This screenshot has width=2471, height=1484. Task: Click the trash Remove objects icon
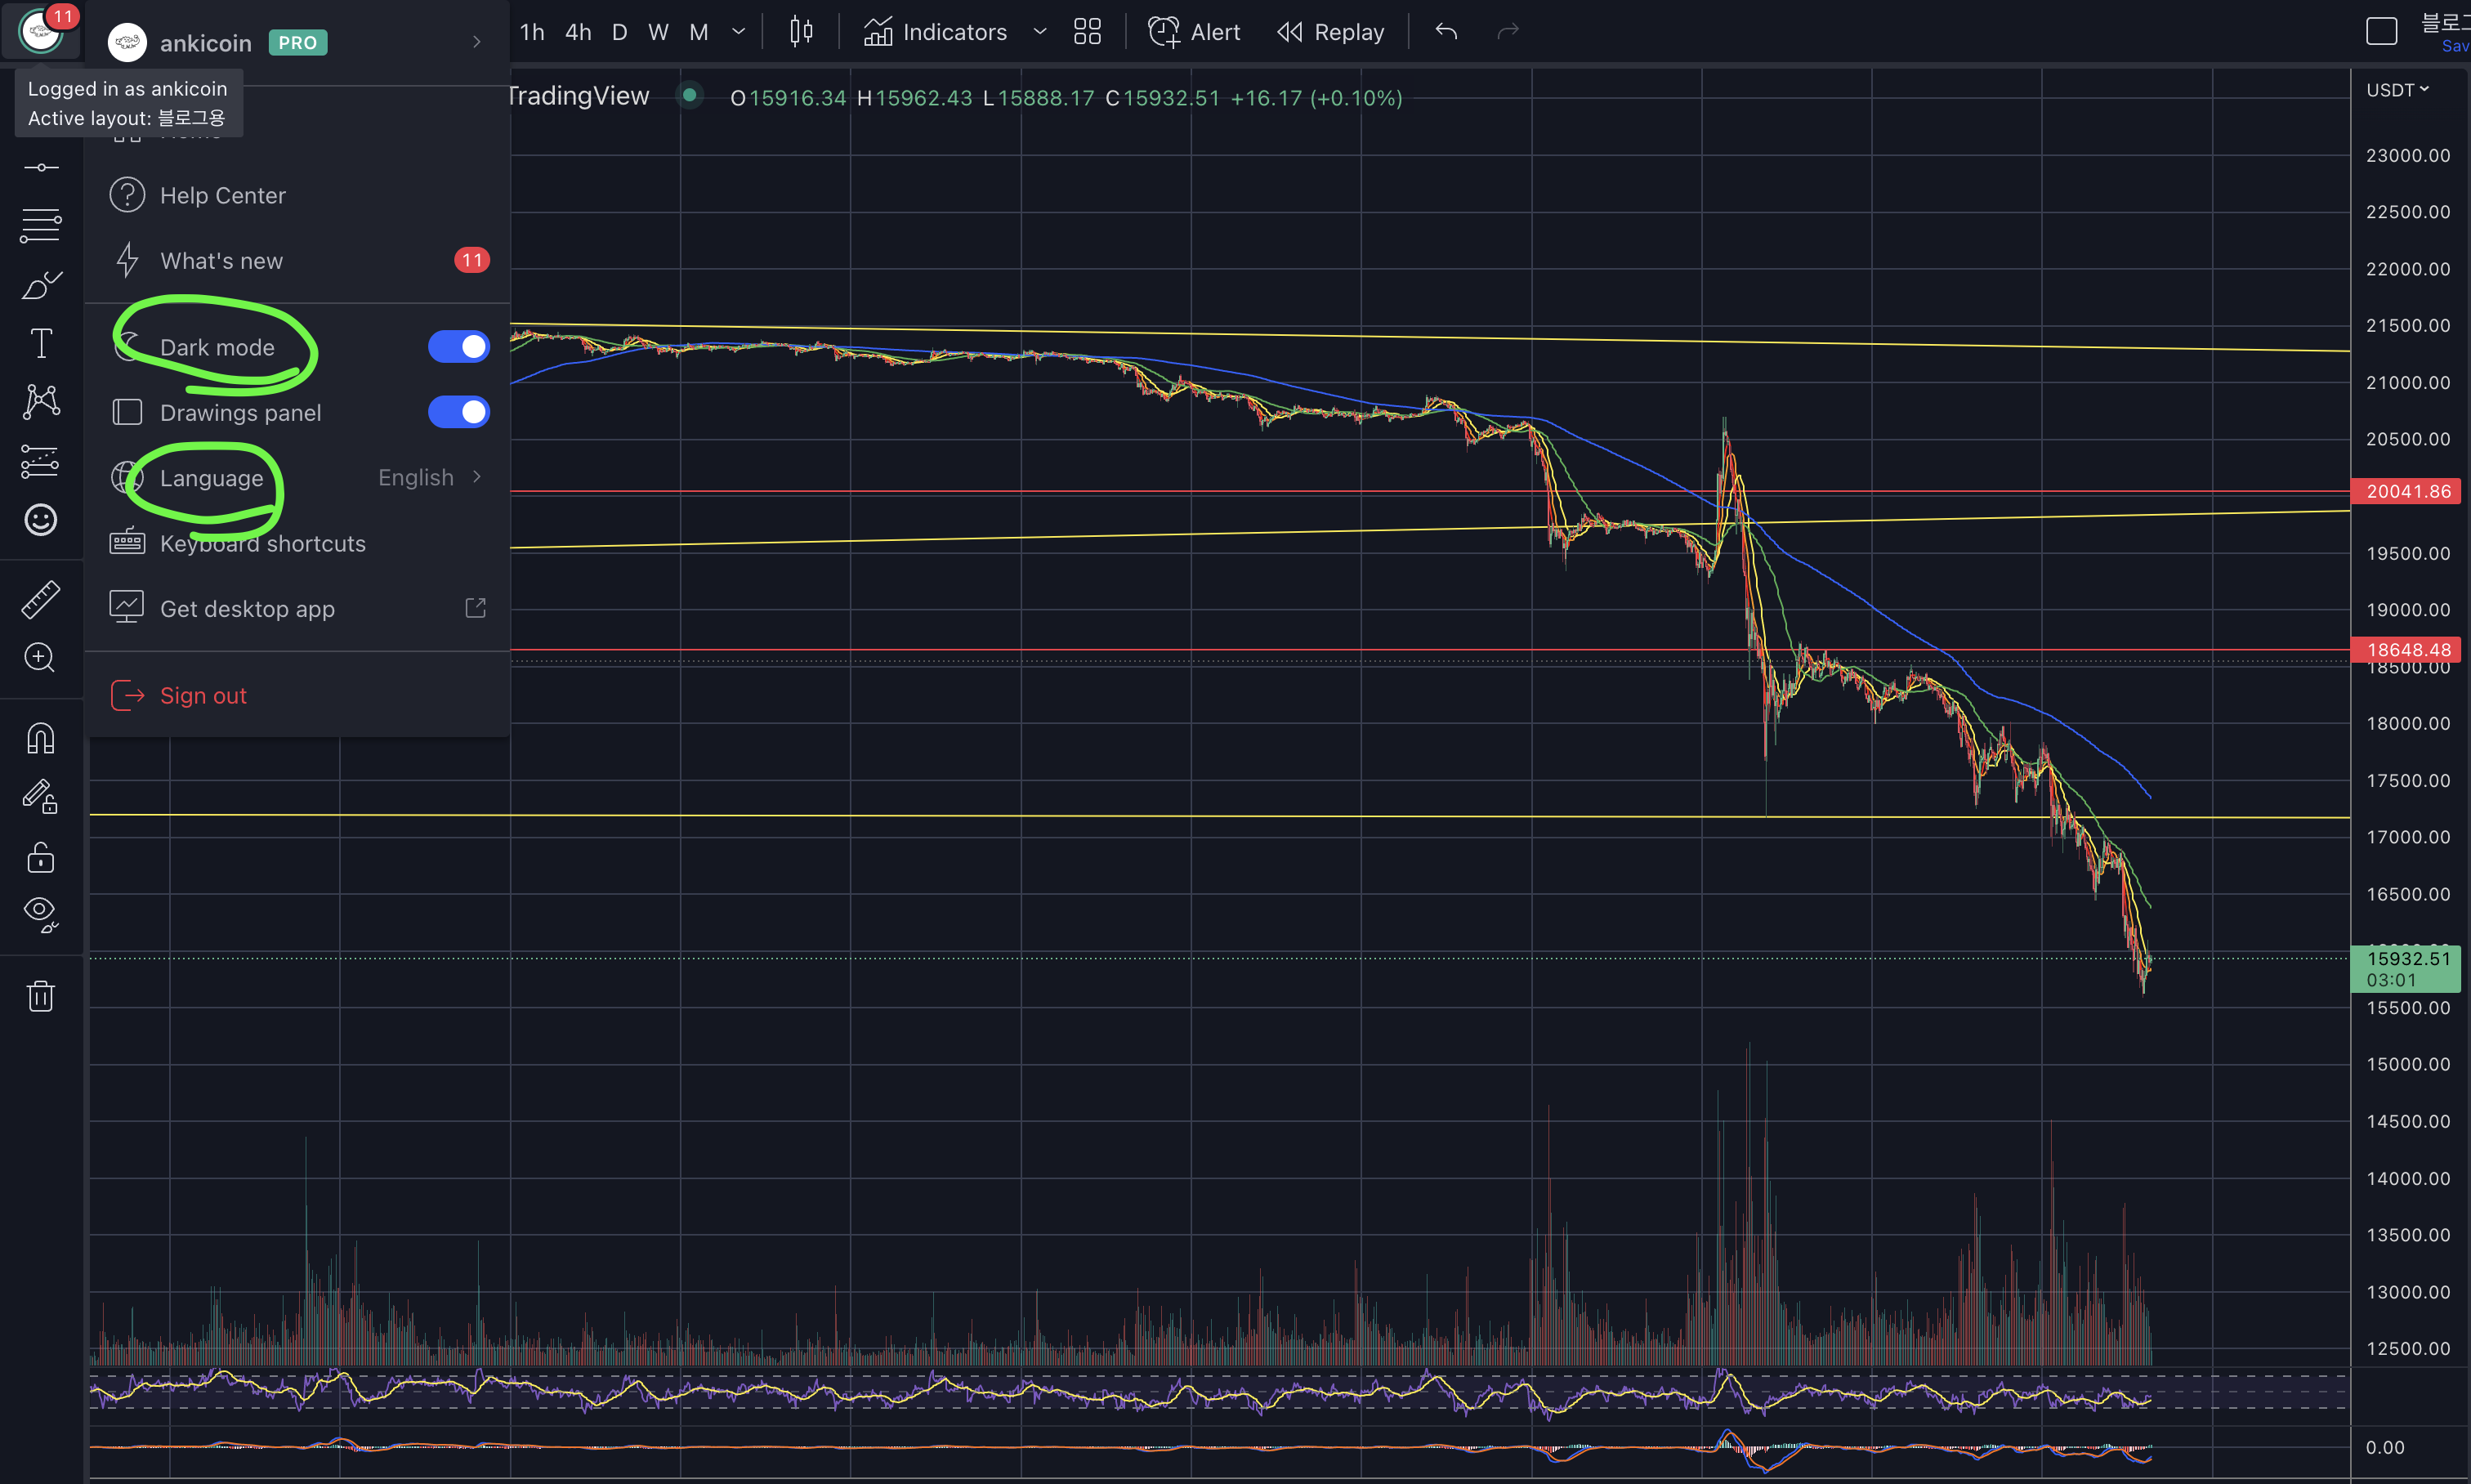coord(41,996)
